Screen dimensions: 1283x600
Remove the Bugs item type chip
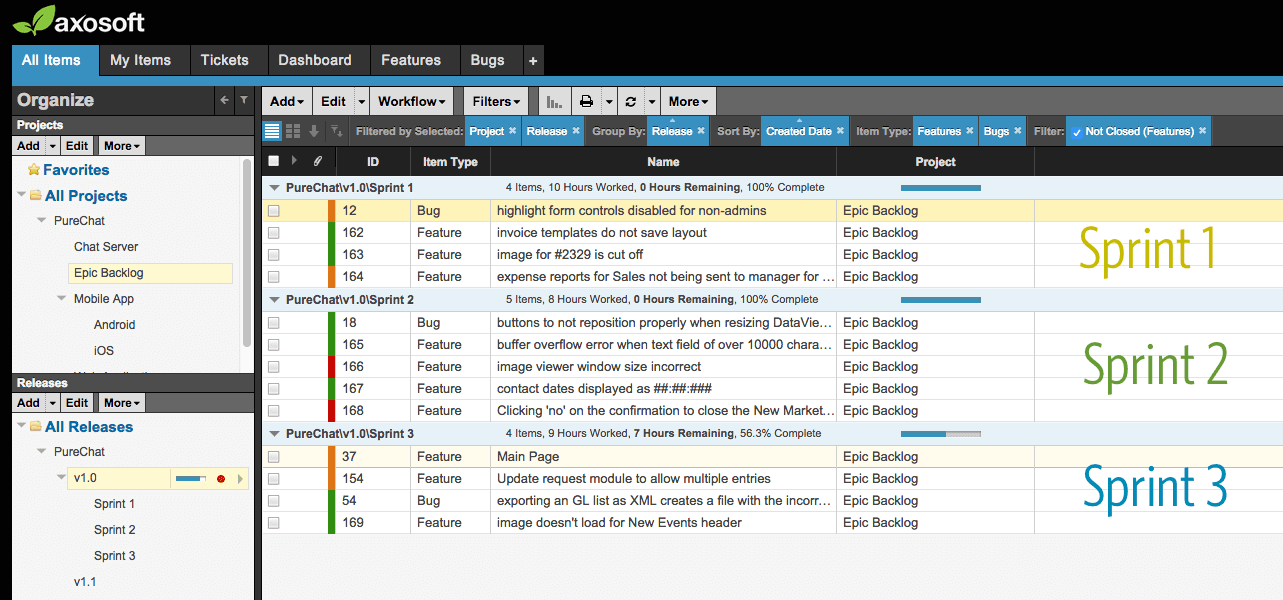coord(1018,131)
